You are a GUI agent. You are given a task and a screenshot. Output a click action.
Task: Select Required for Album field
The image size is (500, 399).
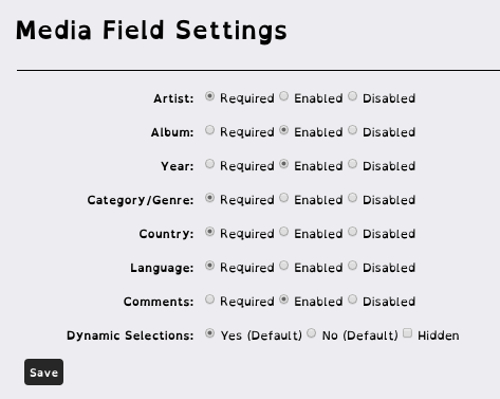tap(210, 130)
